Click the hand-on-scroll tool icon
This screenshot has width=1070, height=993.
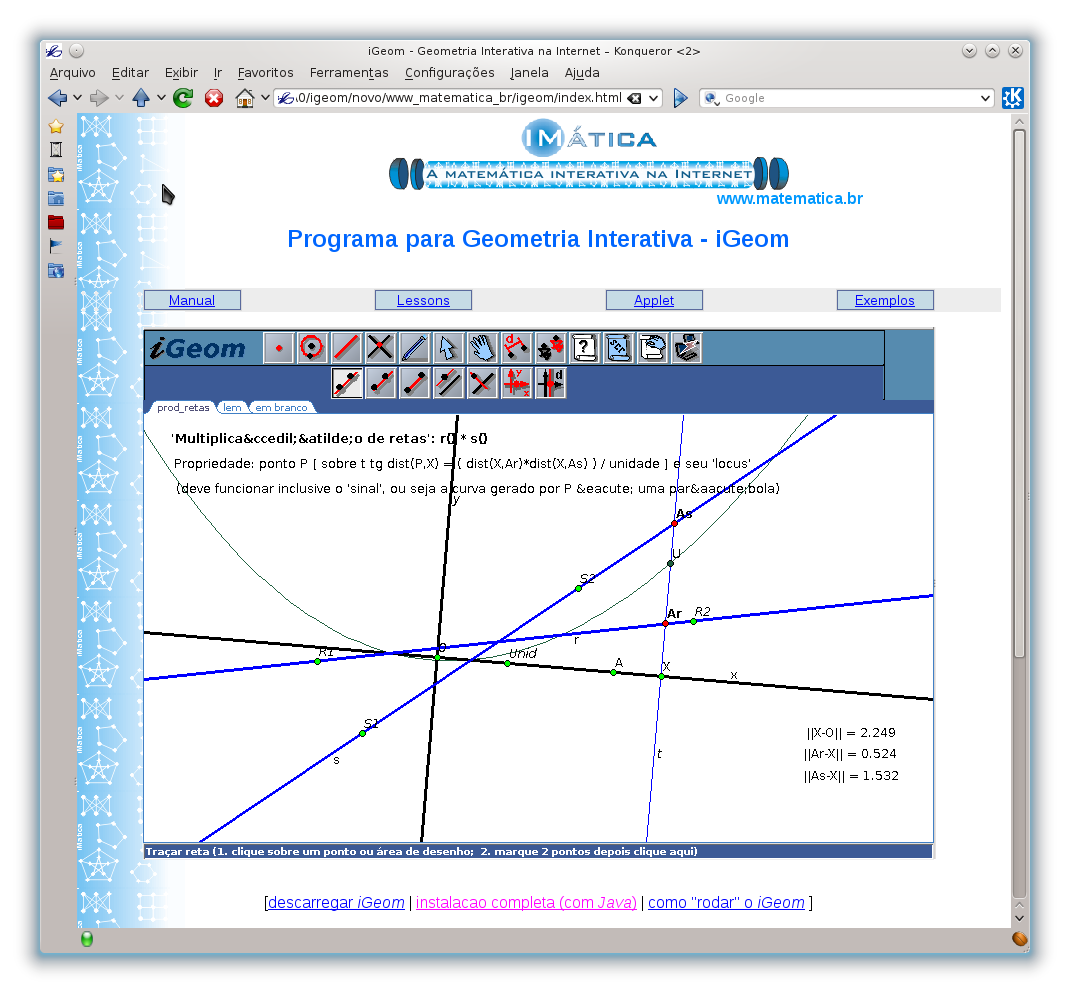coord(652,348)
